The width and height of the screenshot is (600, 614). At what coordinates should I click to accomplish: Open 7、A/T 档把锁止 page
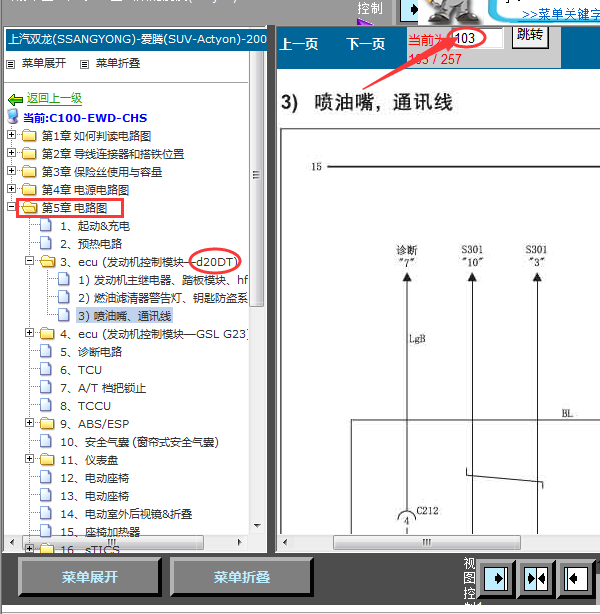point(103,388)
